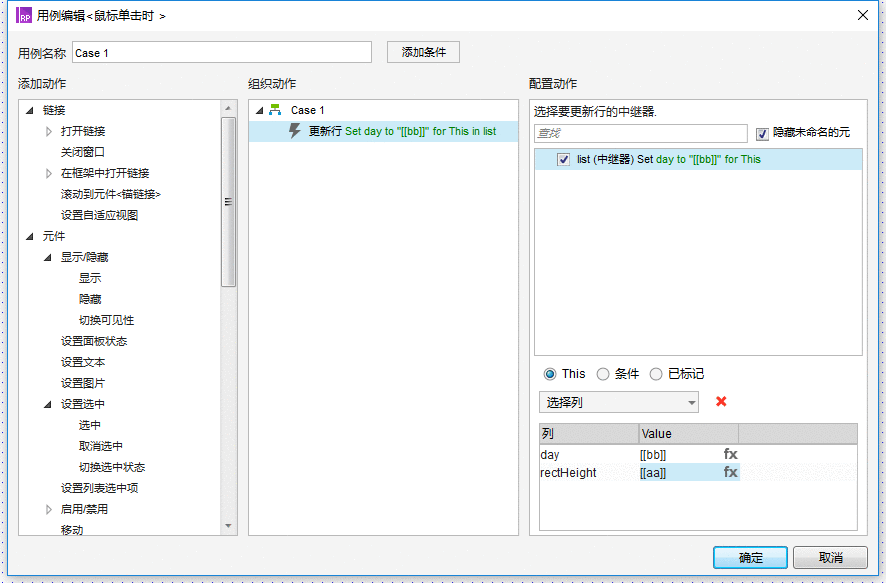Select 设置自适应视图 action
886x583 pixels.
click(x=99, y=215)
